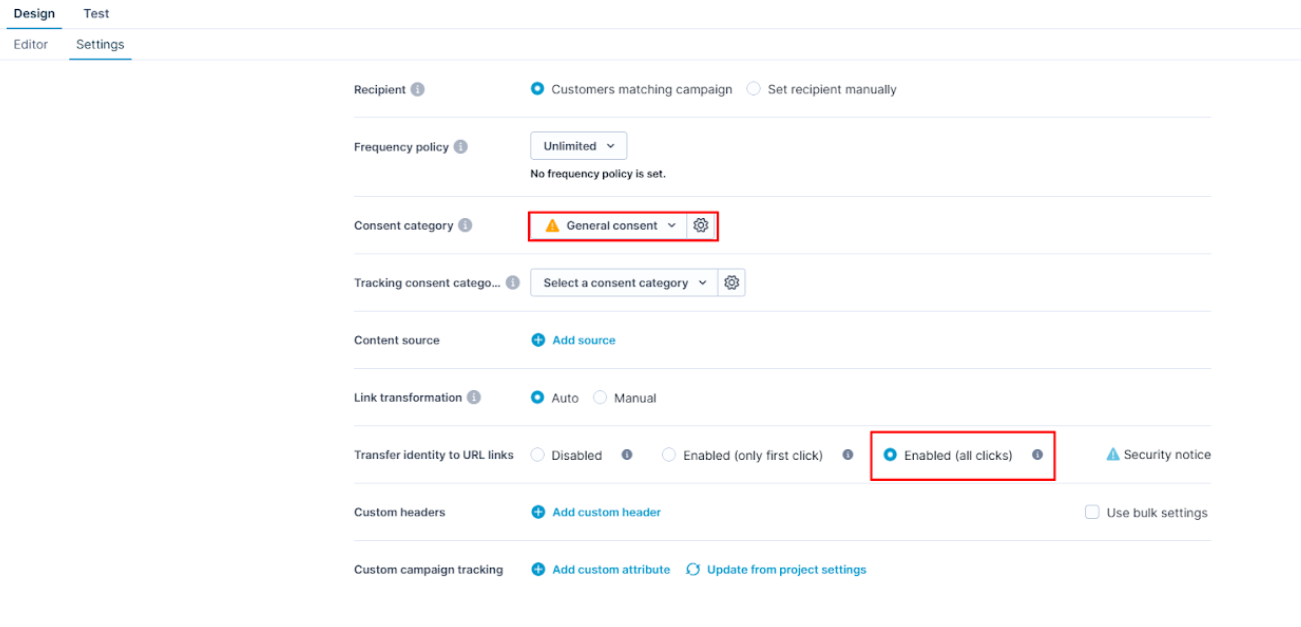The image size is (1301, 627).
Task: Switch to the Test tab
Action: coord(96,14)
